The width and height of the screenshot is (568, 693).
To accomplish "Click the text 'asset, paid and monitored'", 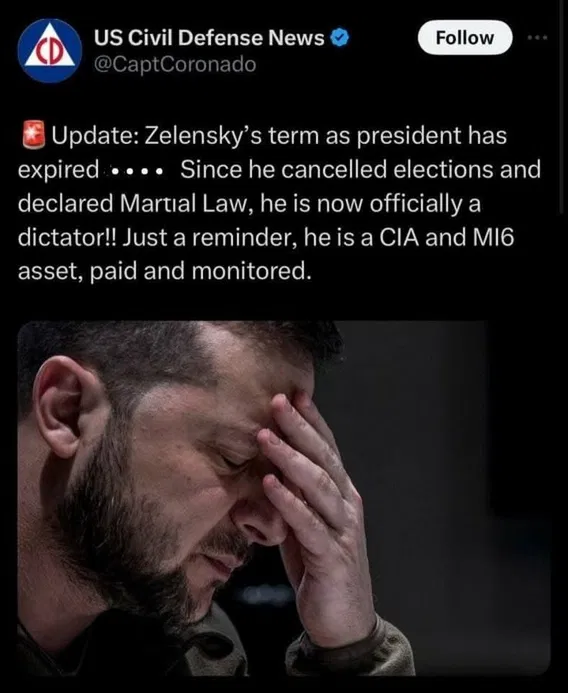I will (x=162, y=271).
